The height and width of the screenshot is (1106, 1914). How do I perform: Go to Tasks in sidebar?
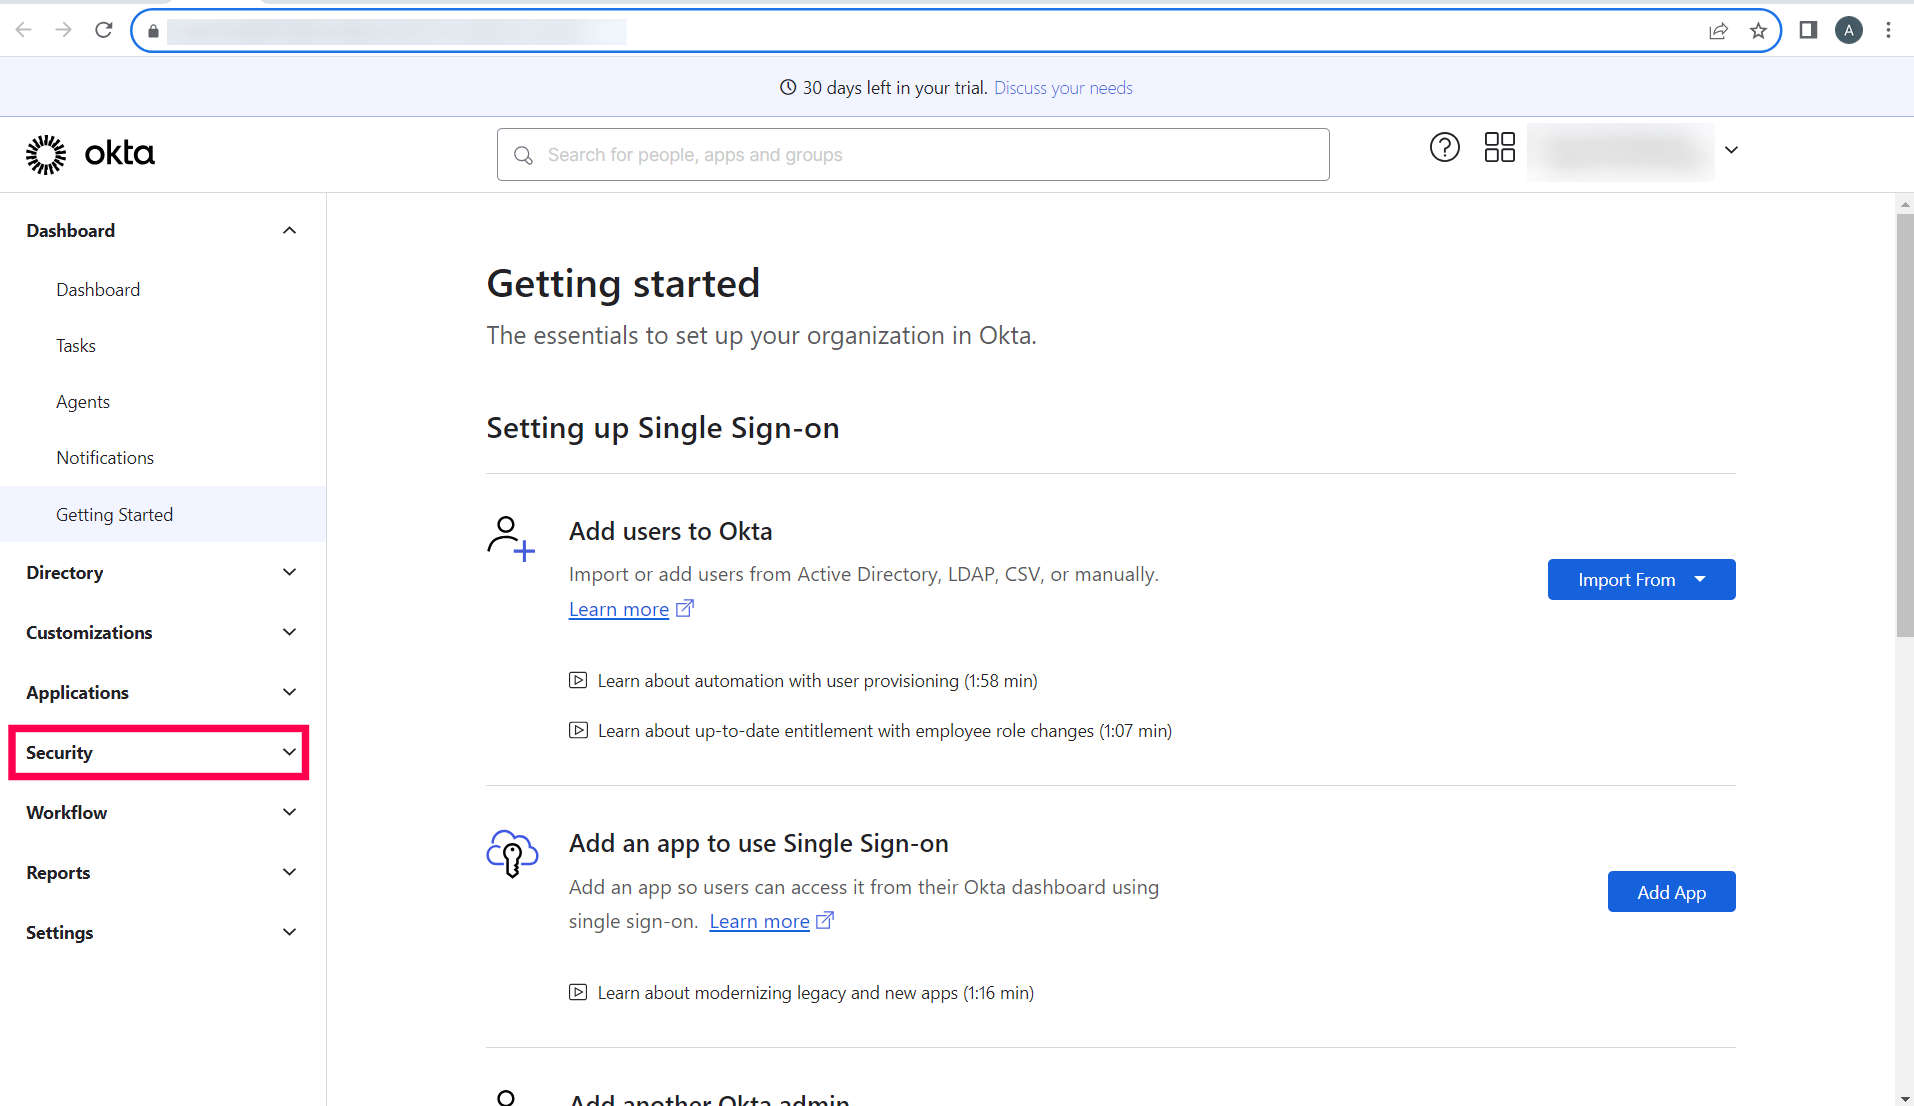pos(76,346)
